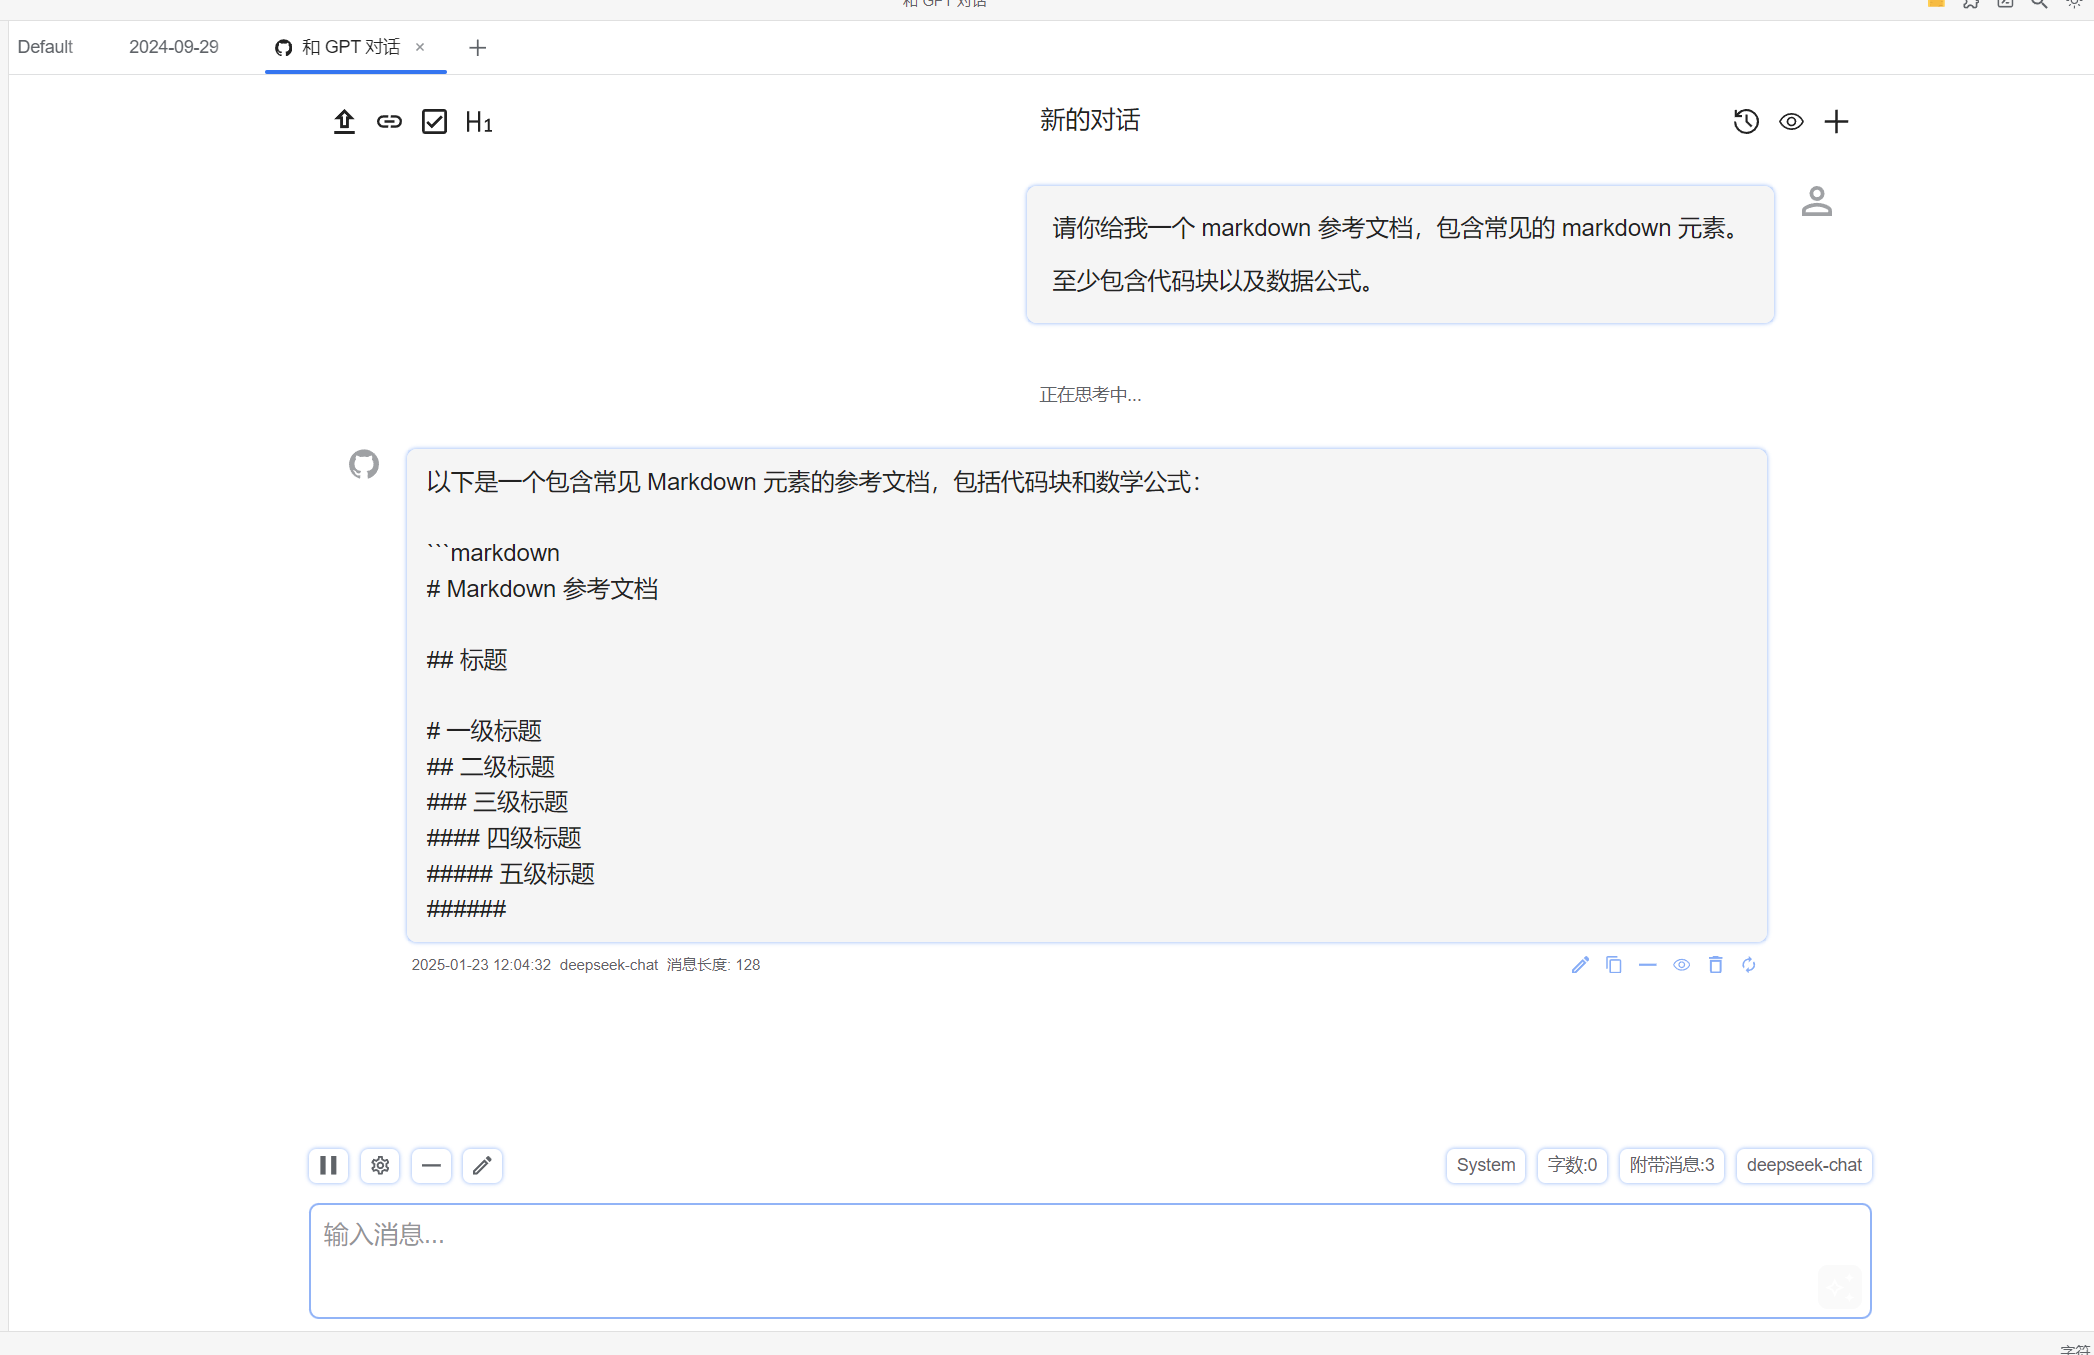Open the 附带消息:3 option
This screenshot has width=2094, height=1355.
point(1671,1165)
